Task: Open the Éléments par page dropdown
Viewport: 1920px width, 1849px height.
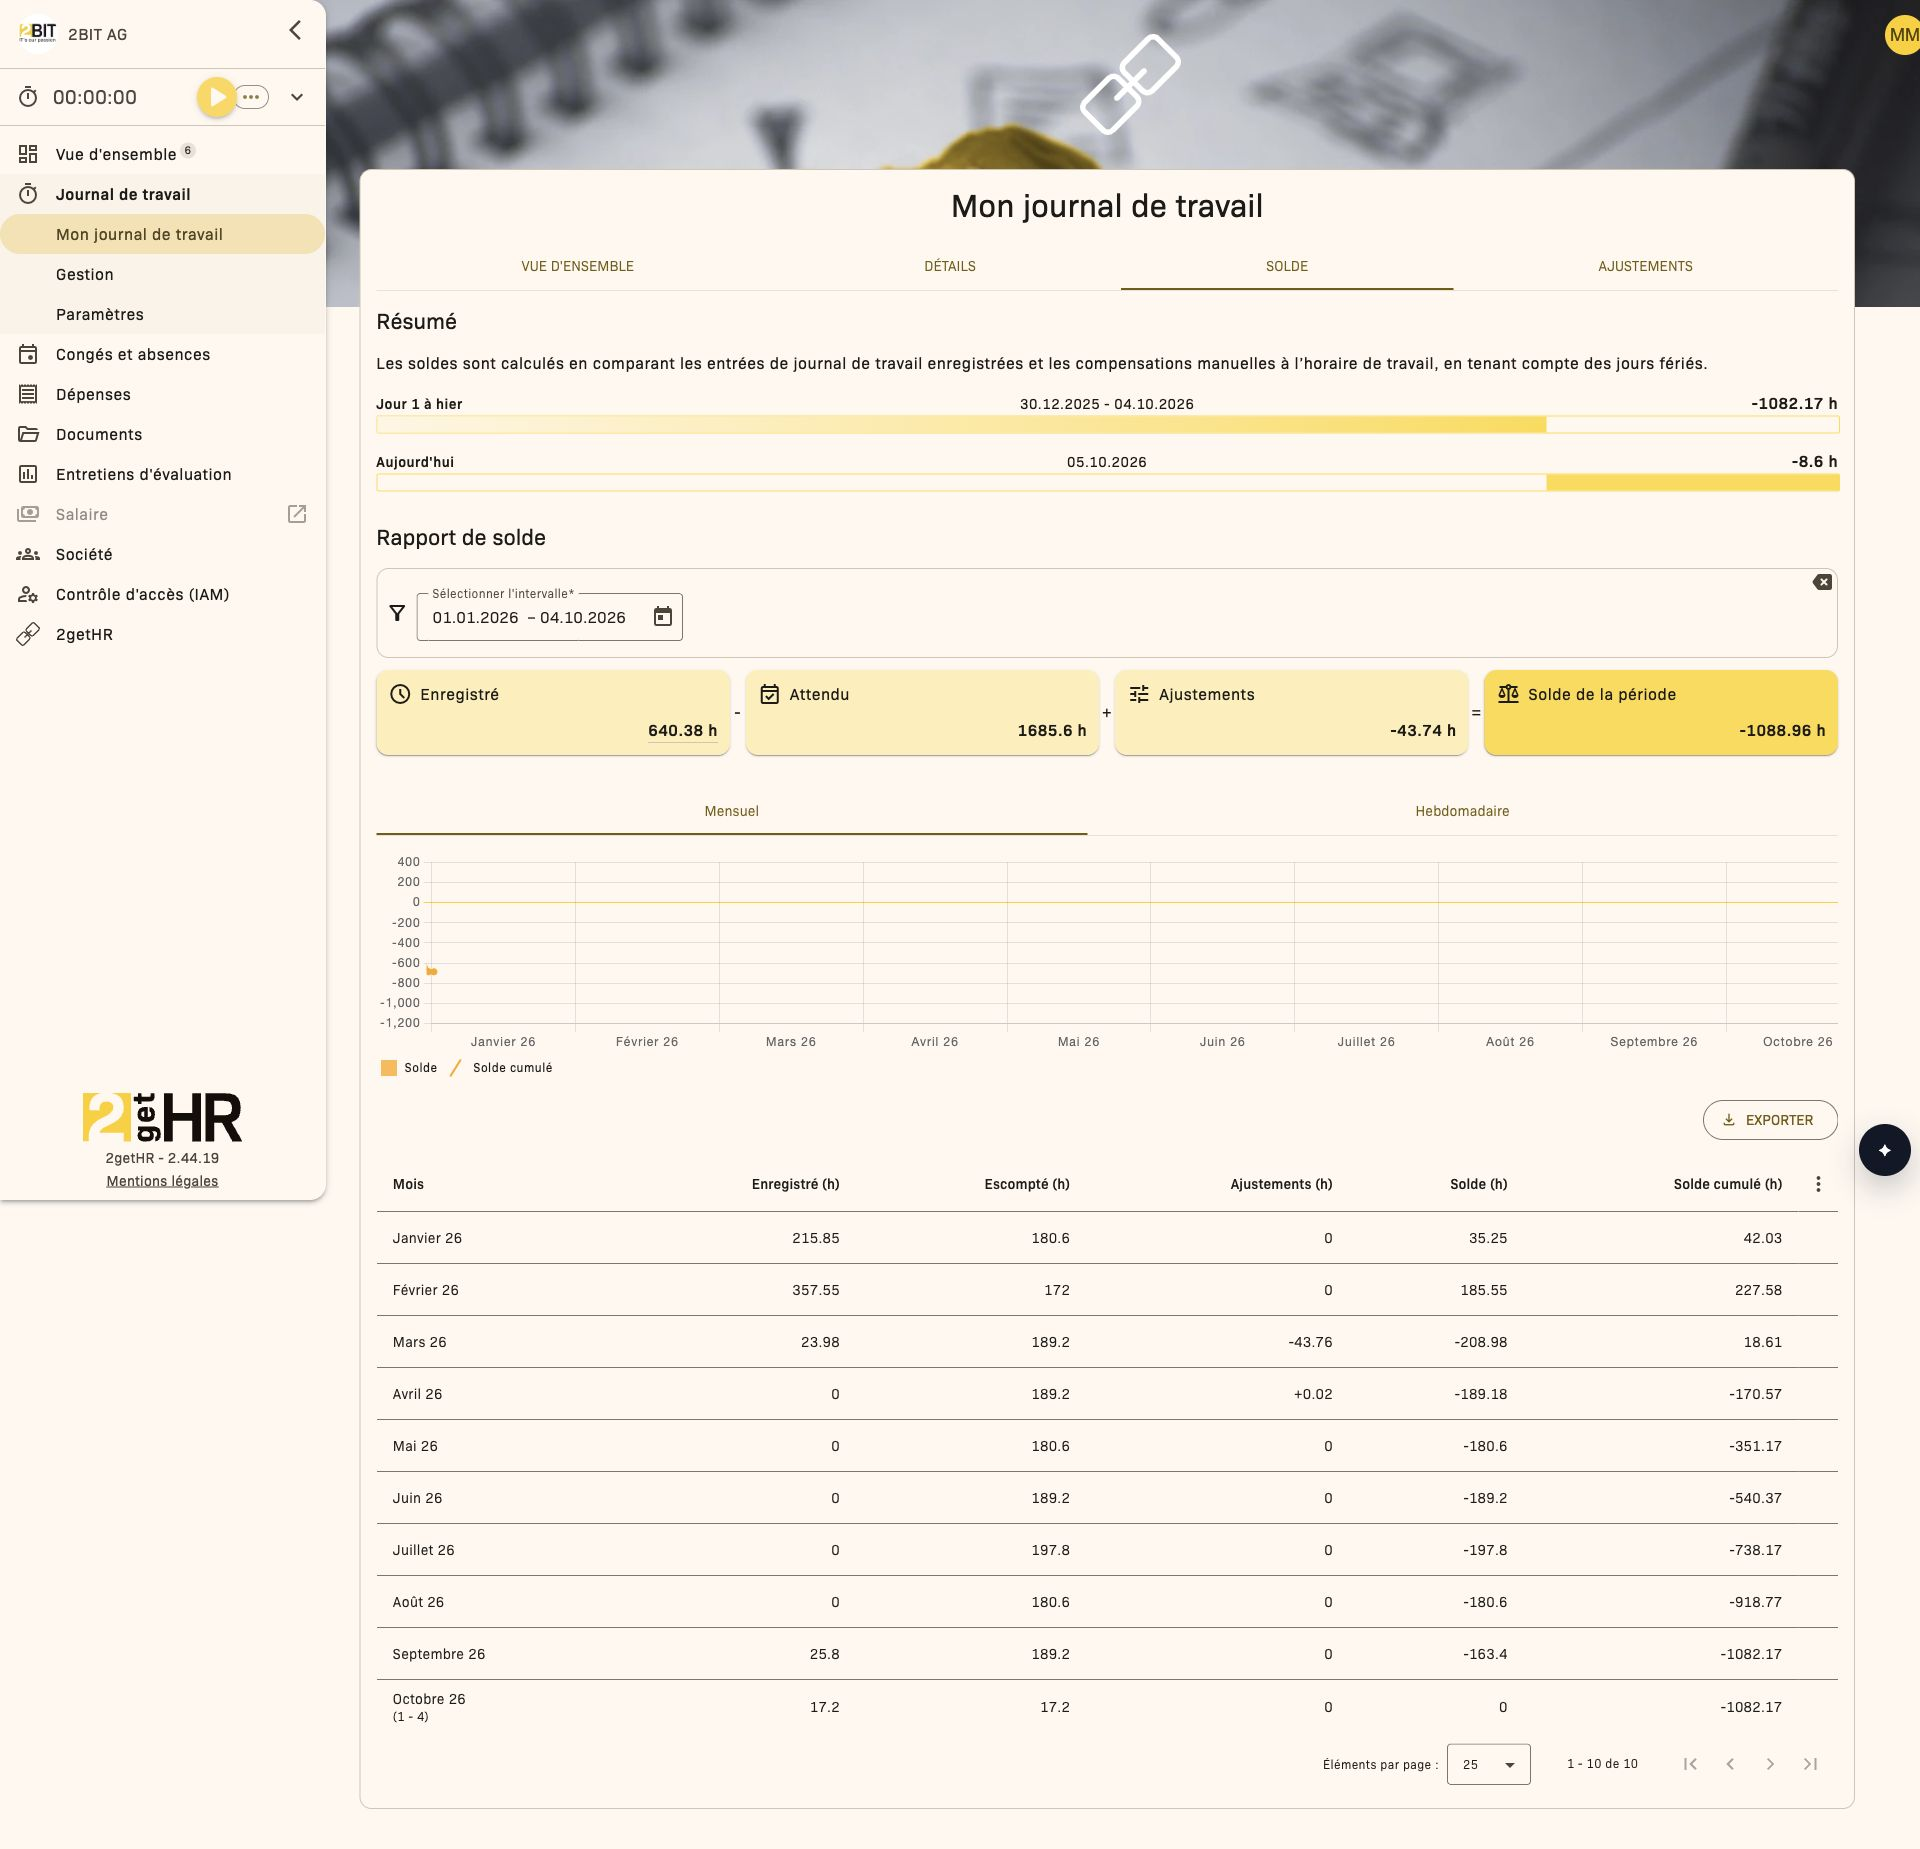Action: pyautogui.click(x=1488, y=1764)
